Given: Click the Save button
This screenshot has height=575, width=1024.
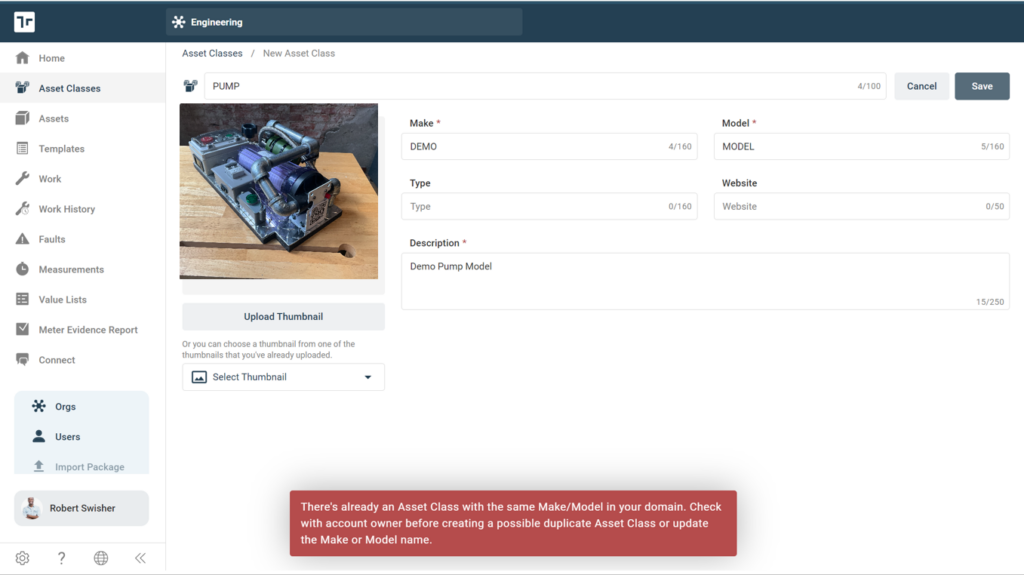Looking at the screenshot, I should [x=982, y=86].
